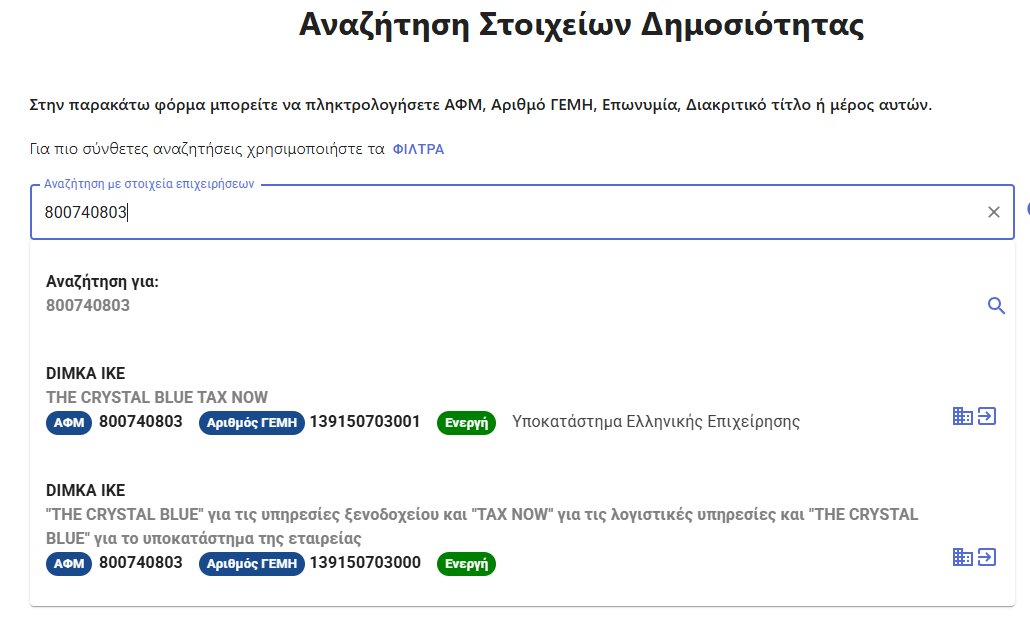Click the field label Αναζήτηση με στοιχεία επιχειρήσεων
This screenshot has width=1030, height=624.
149,184
